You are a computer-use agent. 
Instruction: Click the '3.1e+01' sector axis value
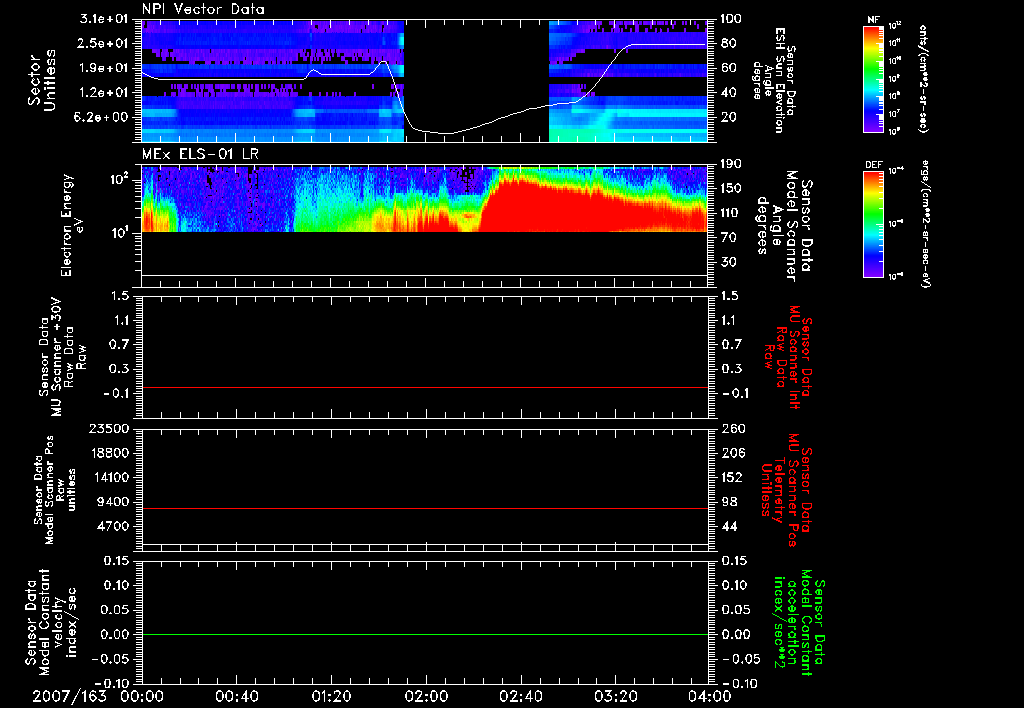(104, 19)
